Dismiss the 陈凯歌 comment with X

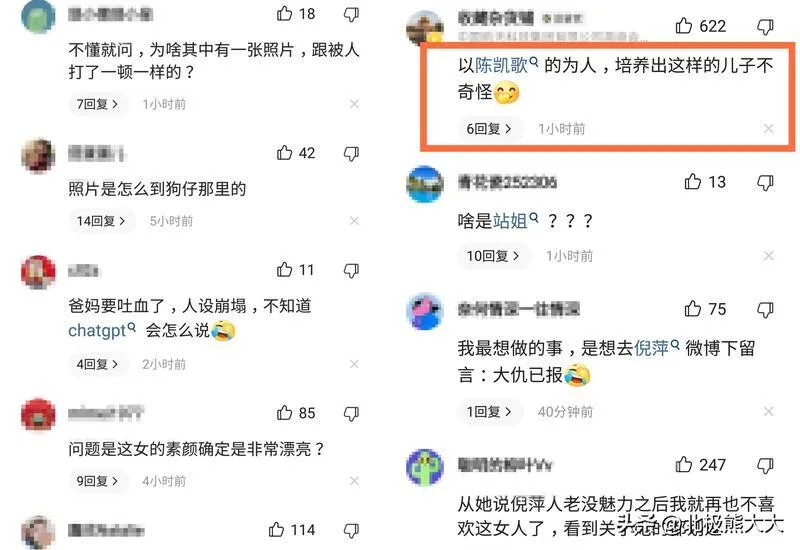(768, 129)
